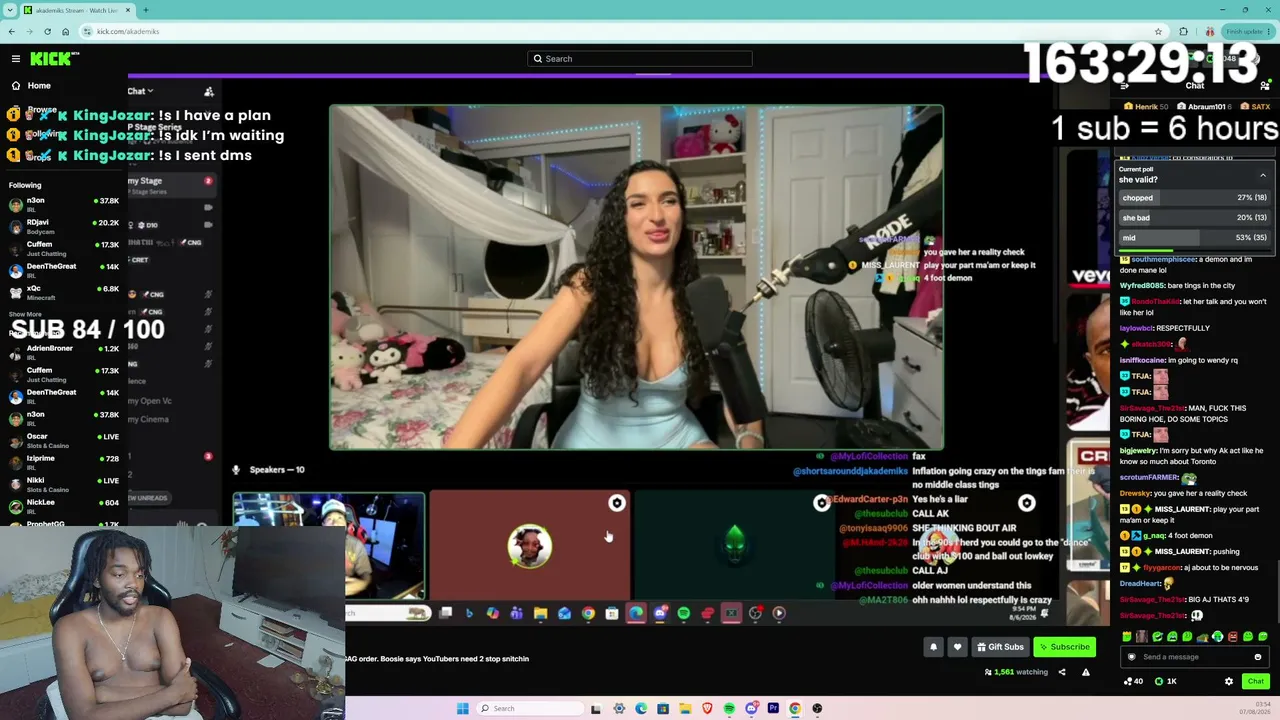1280x720 pixels.
Task: Open the browser Extensions menu
Action: pyautogui.click(x=1184, y=31)
